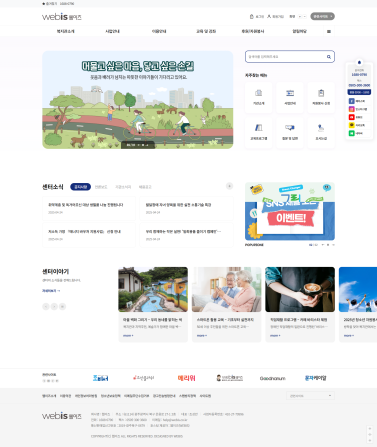Click the green Naver blog icon in side panel
The height and width of the screenshot is (447, 377).
pos(351,133)
